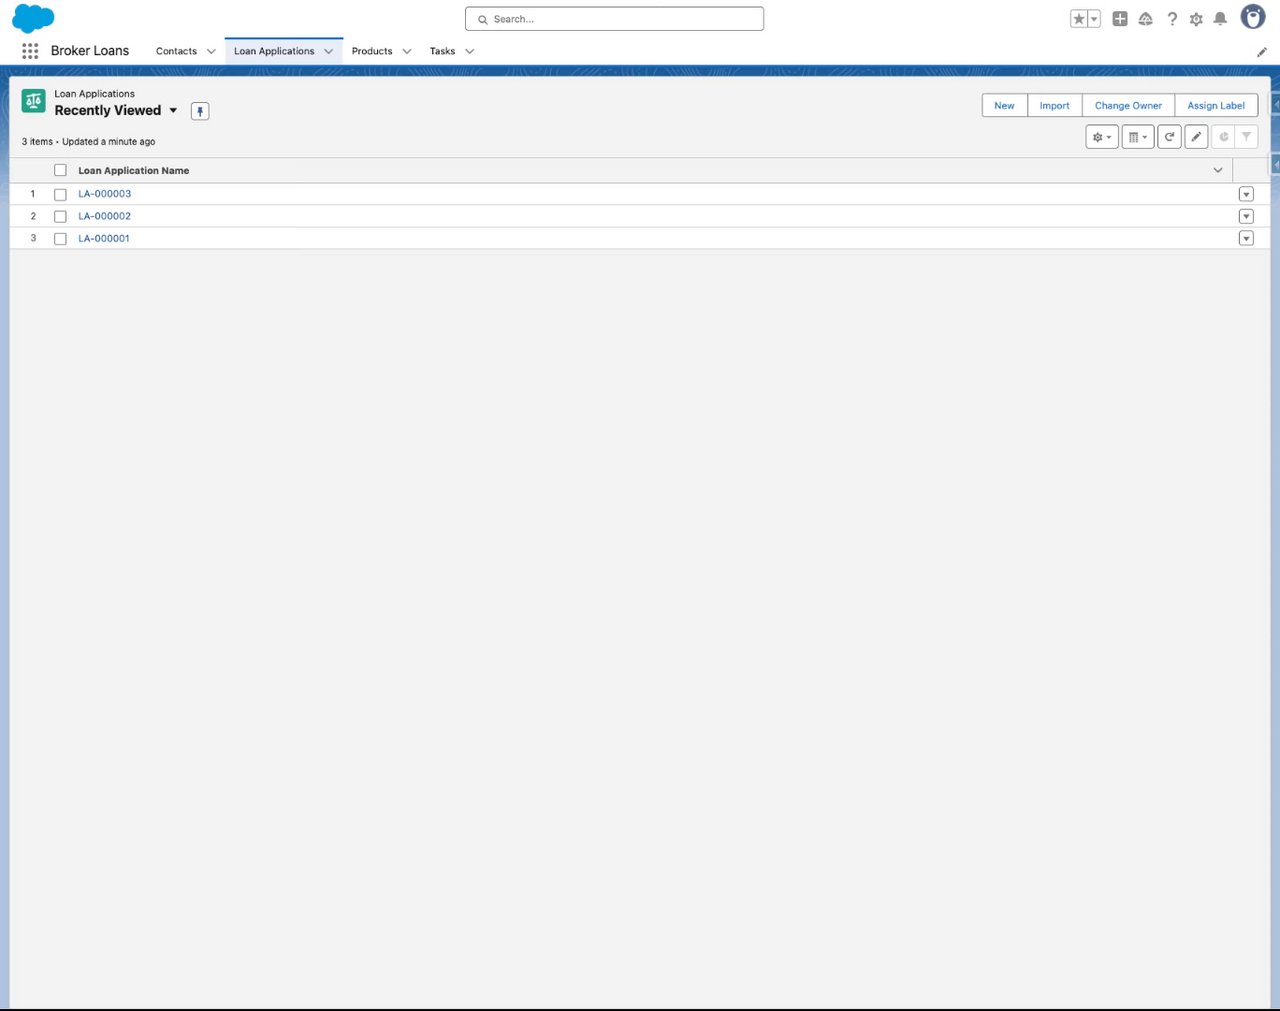The height and width of the screenshot is (1011, 1280).
Task: Open the Recently Viewed list view picker
Action: tap(173, 111)
